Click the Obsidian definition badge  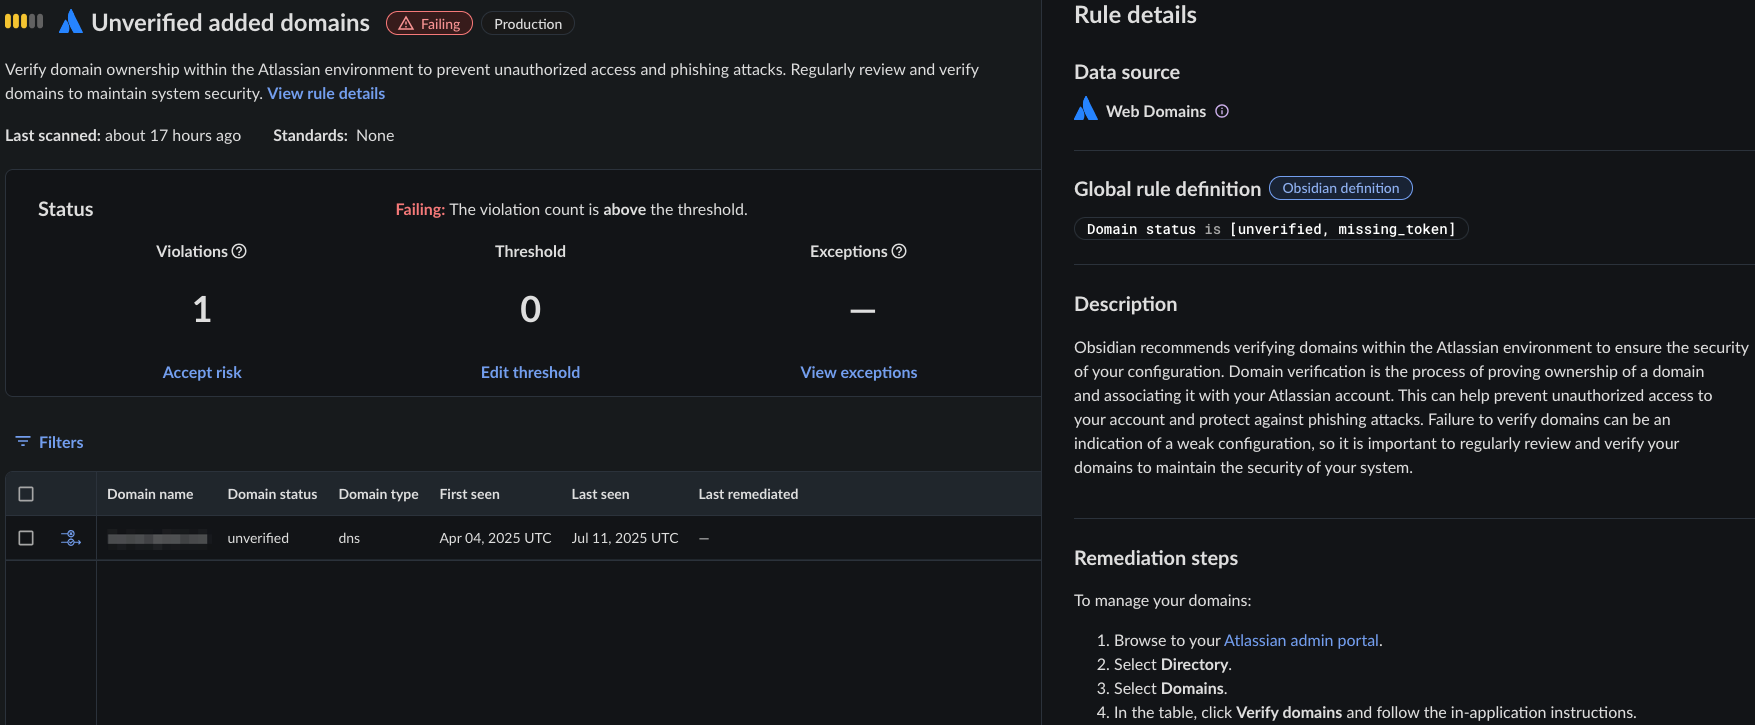pyautogui.click(x=1341, y=188)
